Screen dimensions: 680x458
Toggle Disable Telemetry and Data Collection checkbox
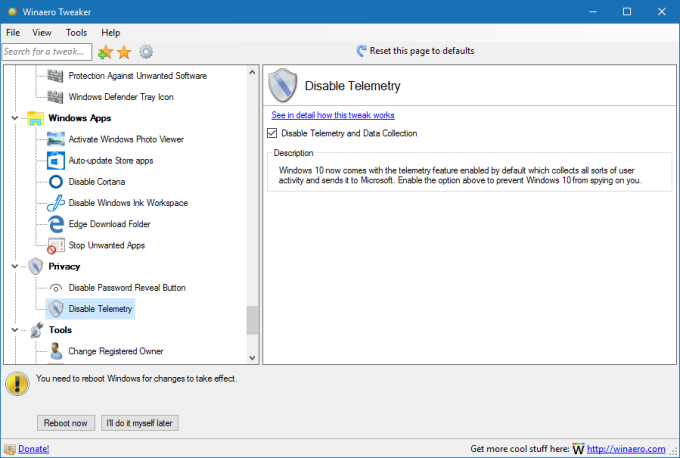point(272,133)
